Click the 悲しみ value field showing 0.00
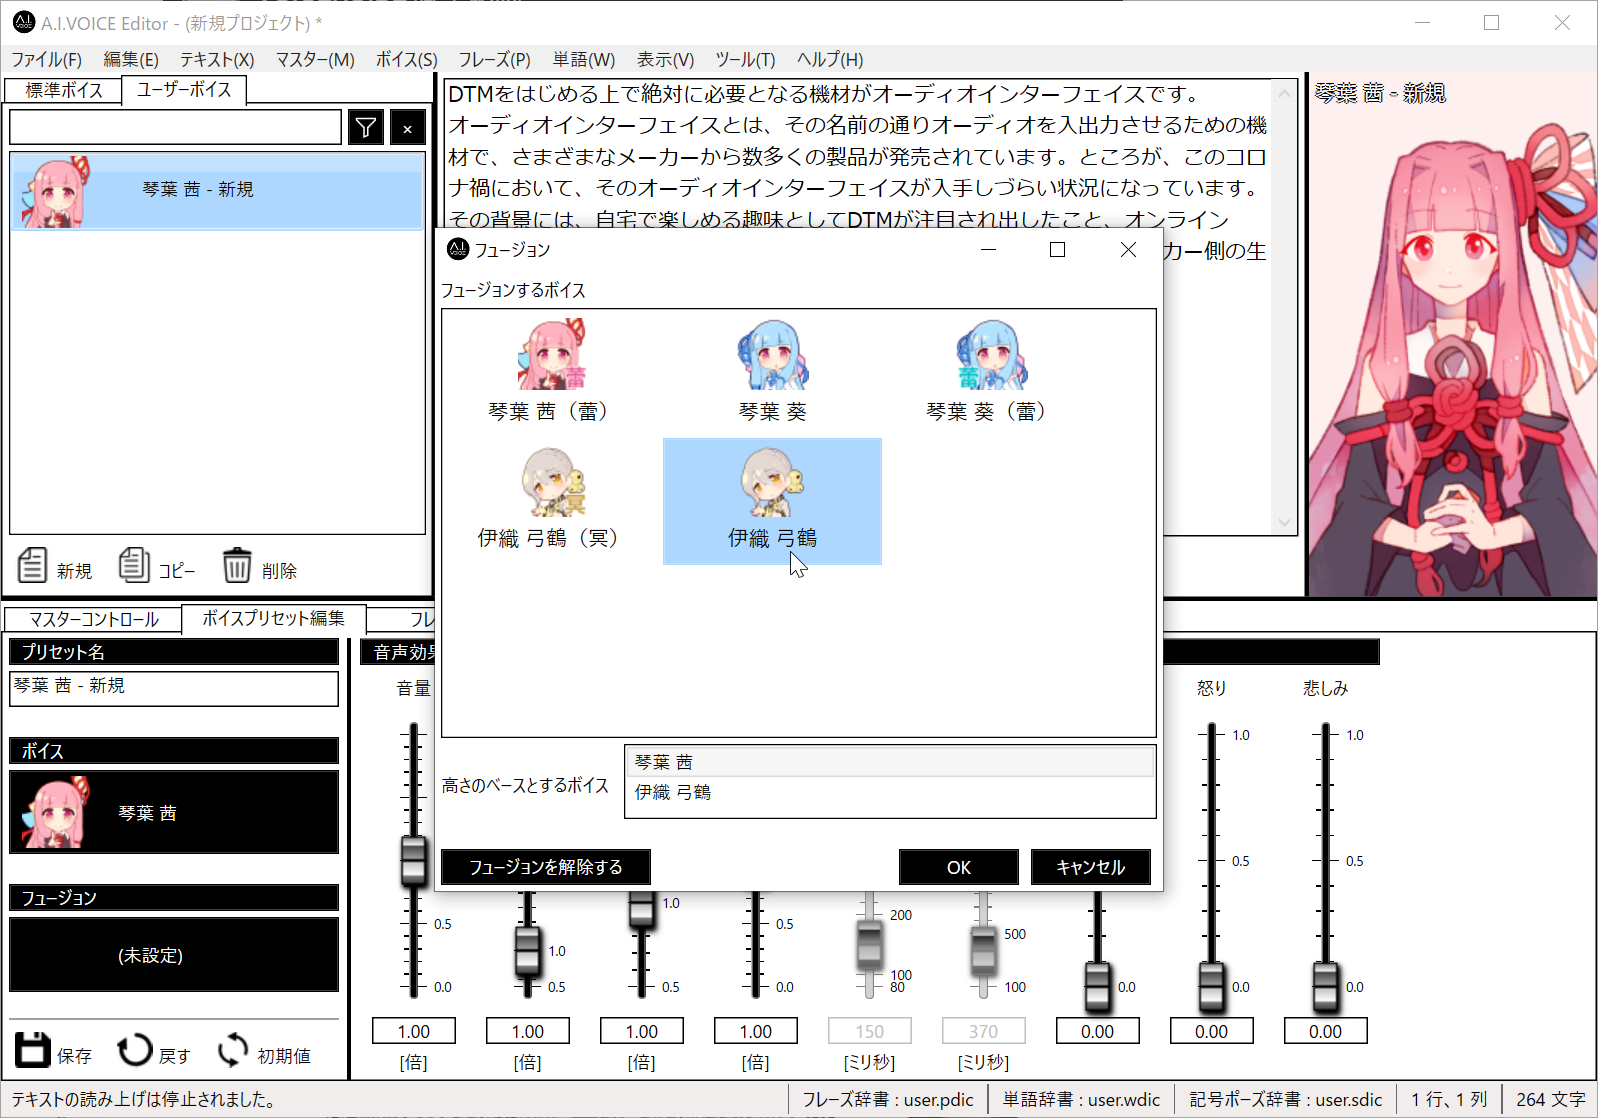Image resolution: width=1598 pixels, height=1118 pixels. [x=1325, y=1031]
